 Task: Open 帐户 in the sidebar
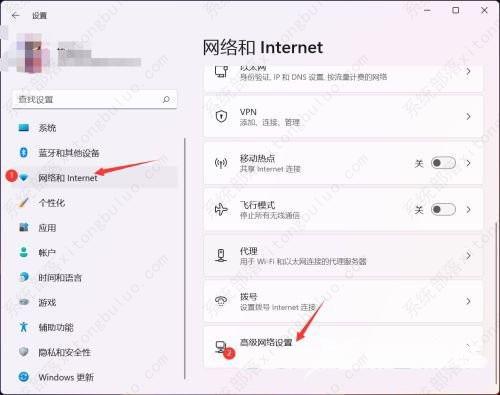pos(95,252)
